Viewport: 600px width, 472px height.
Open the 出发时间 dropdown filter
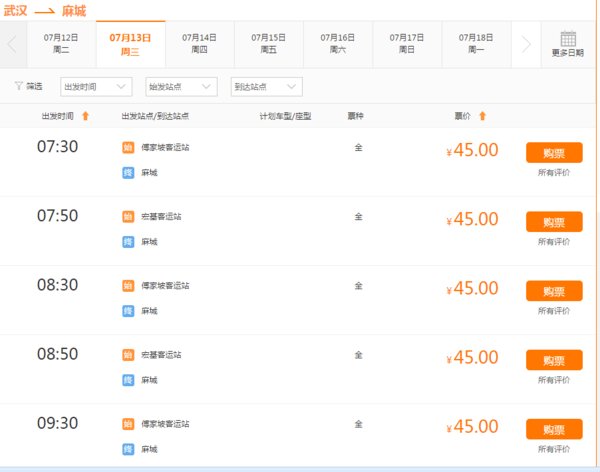[96, 87]
